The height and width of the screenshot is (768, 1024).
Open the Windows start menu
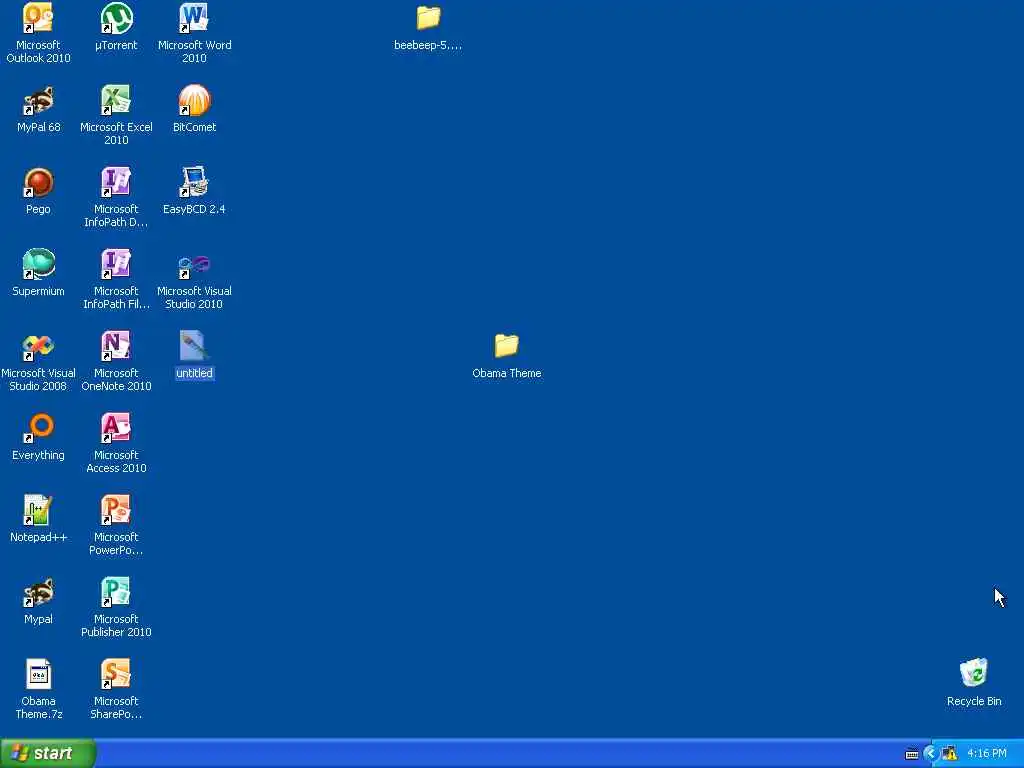[48, 753]
